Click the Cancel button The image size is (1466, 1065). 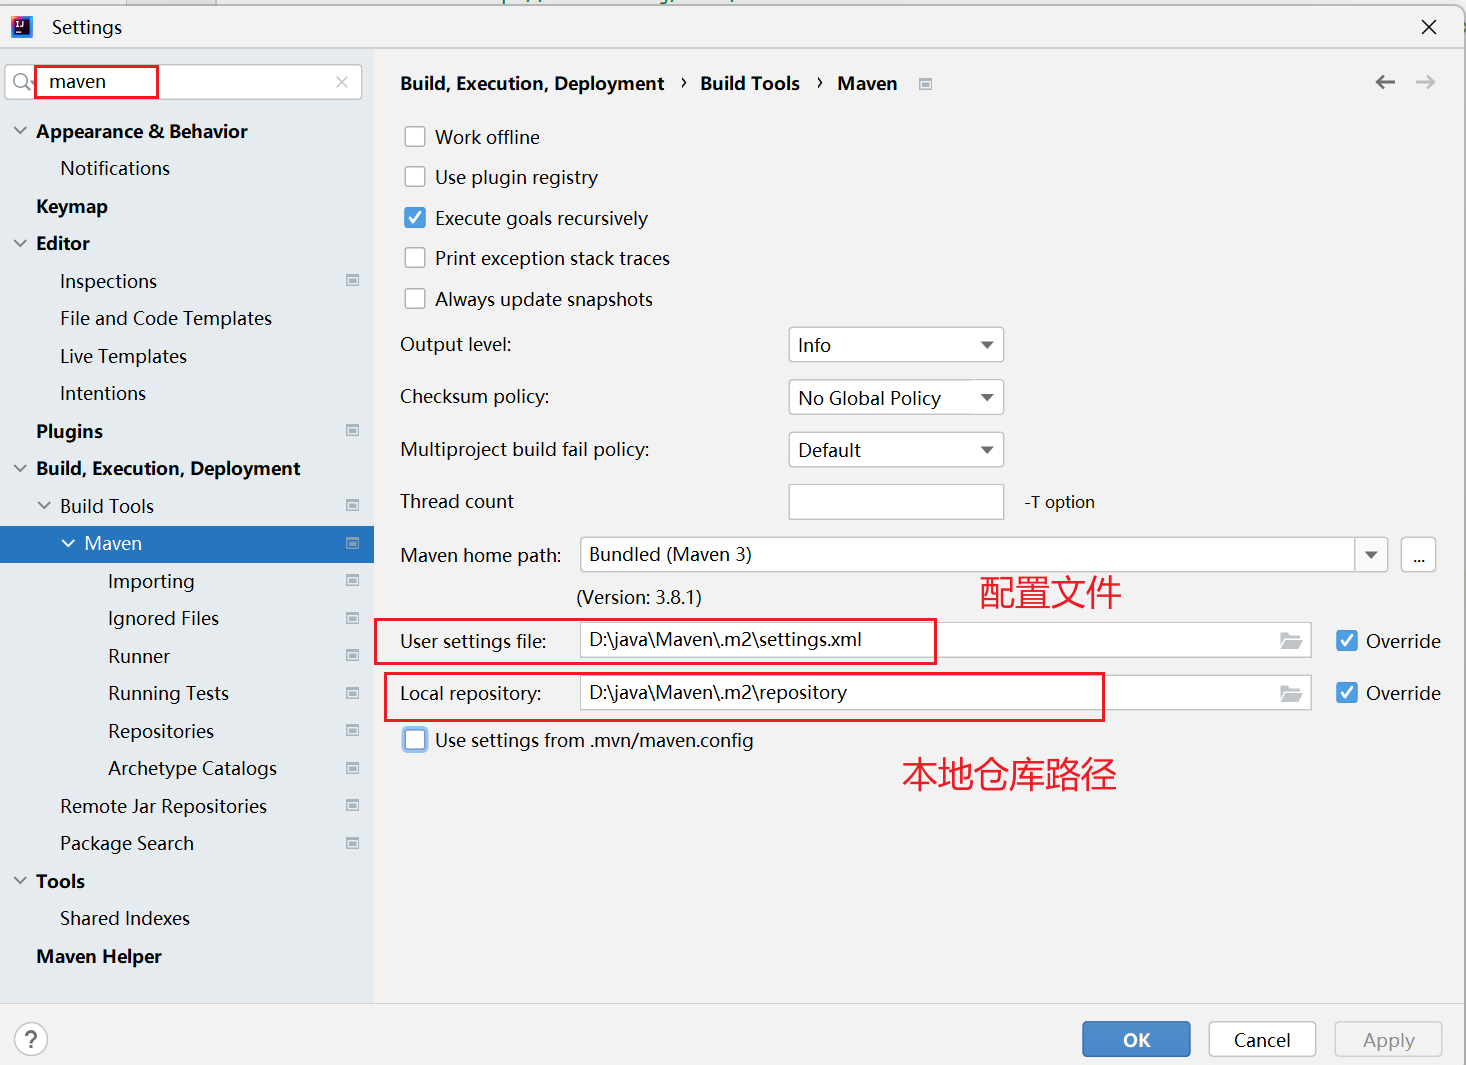pyautogui.click(x=1262, y=1039)
